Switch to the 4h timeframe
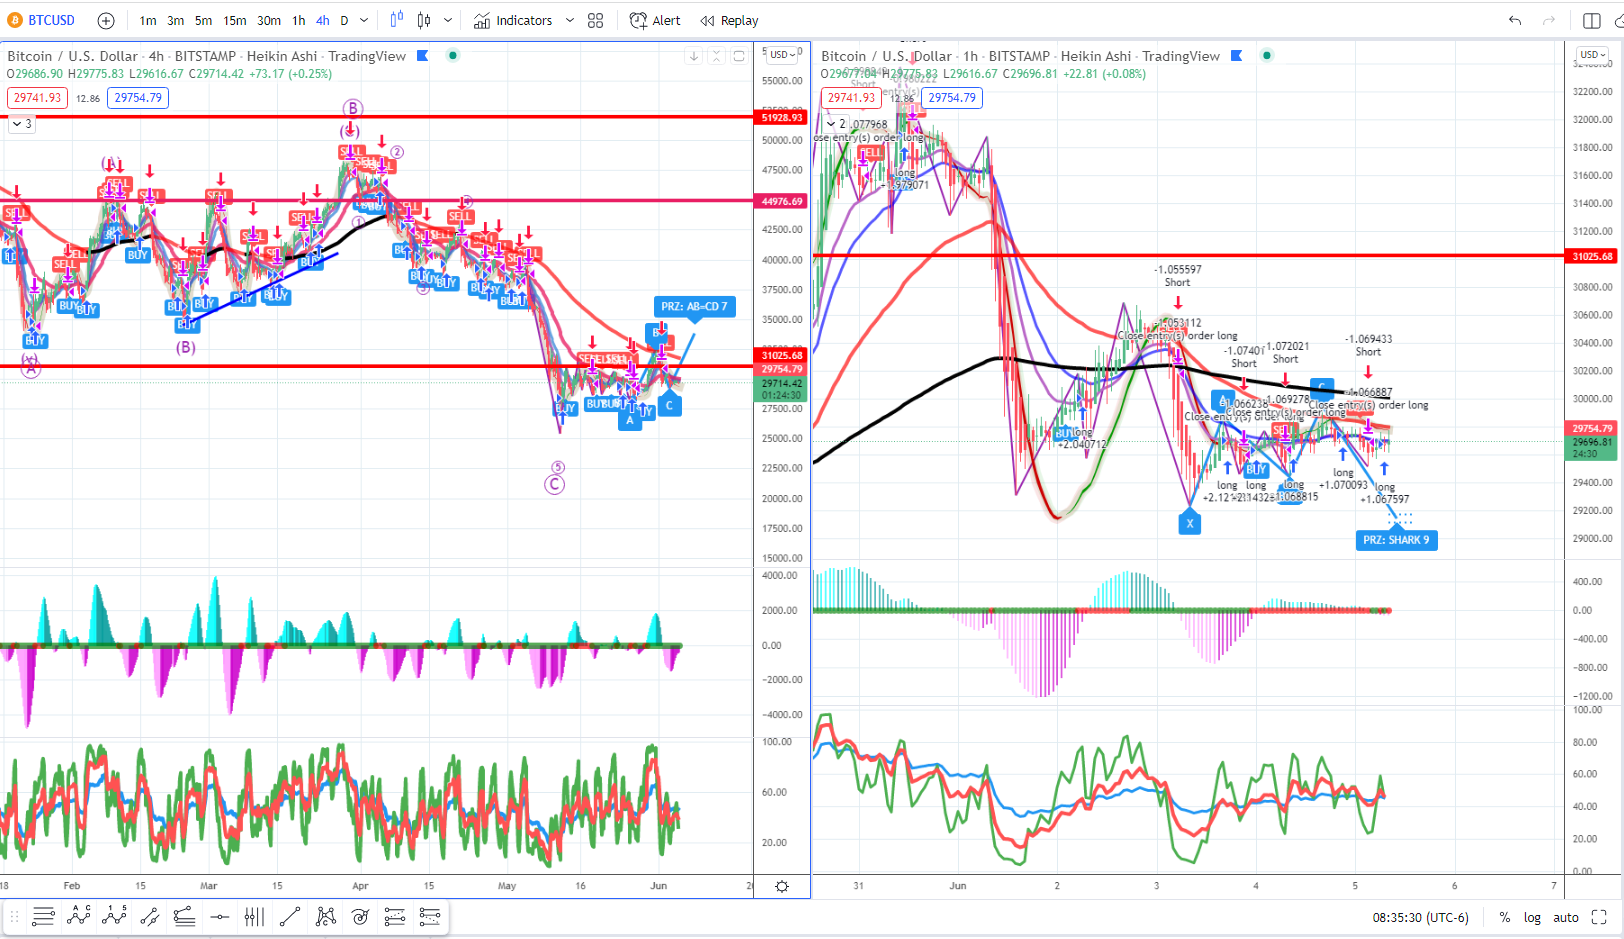Screen dimensions: 1624x939 [323, 20]
